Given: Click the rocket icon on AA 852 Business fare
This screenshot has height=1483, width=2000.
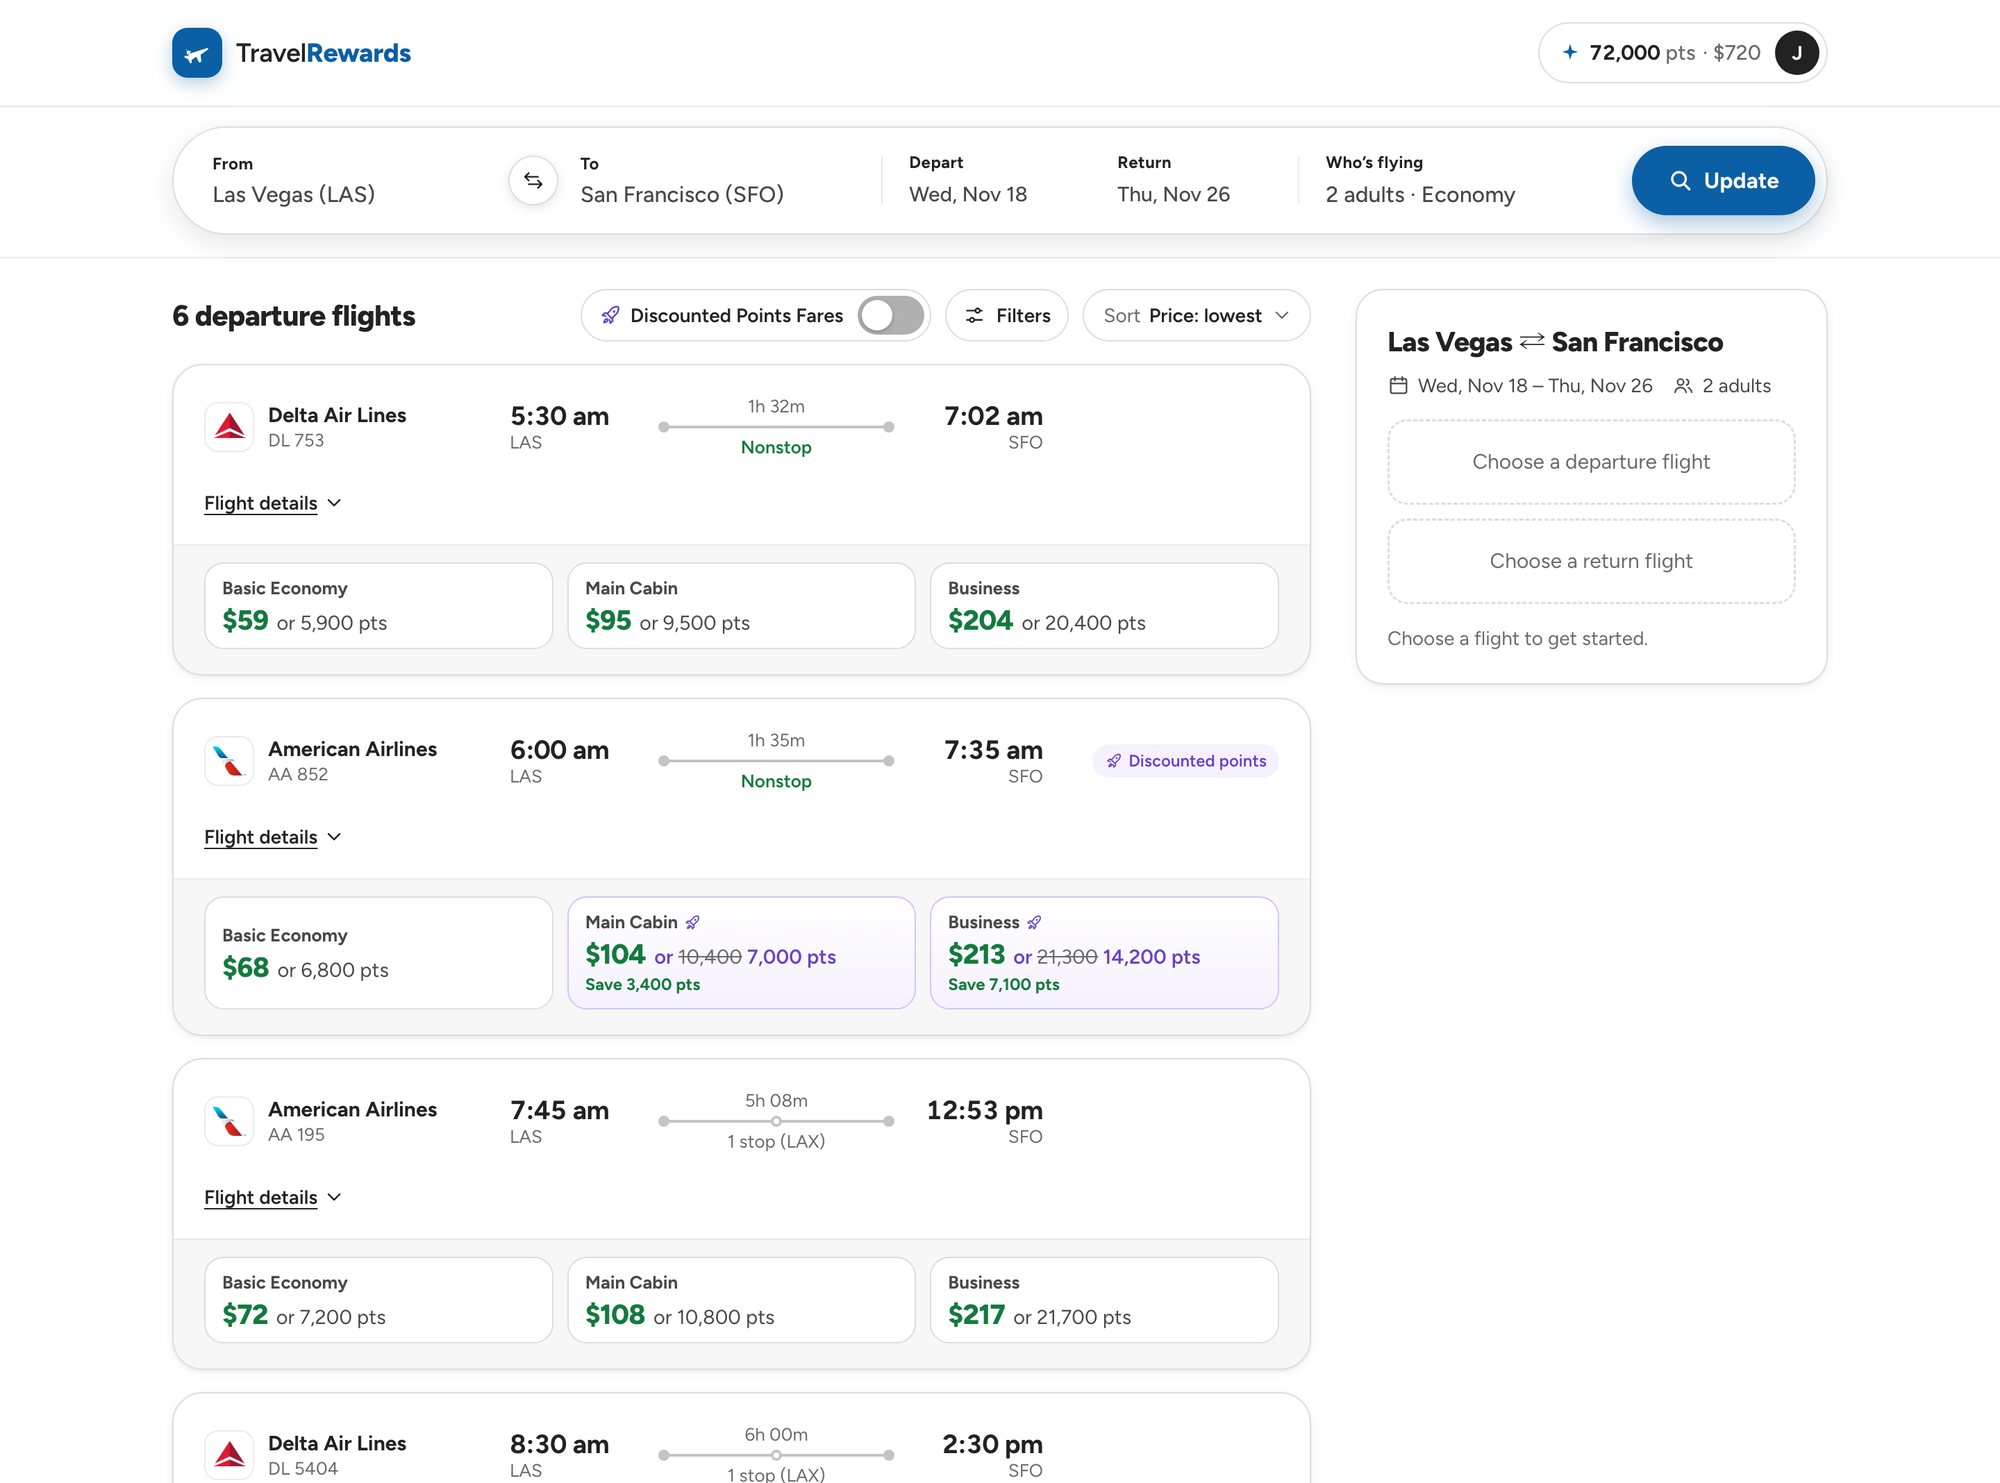Looking at the screenshot, I should click(x=1034, y=922).
